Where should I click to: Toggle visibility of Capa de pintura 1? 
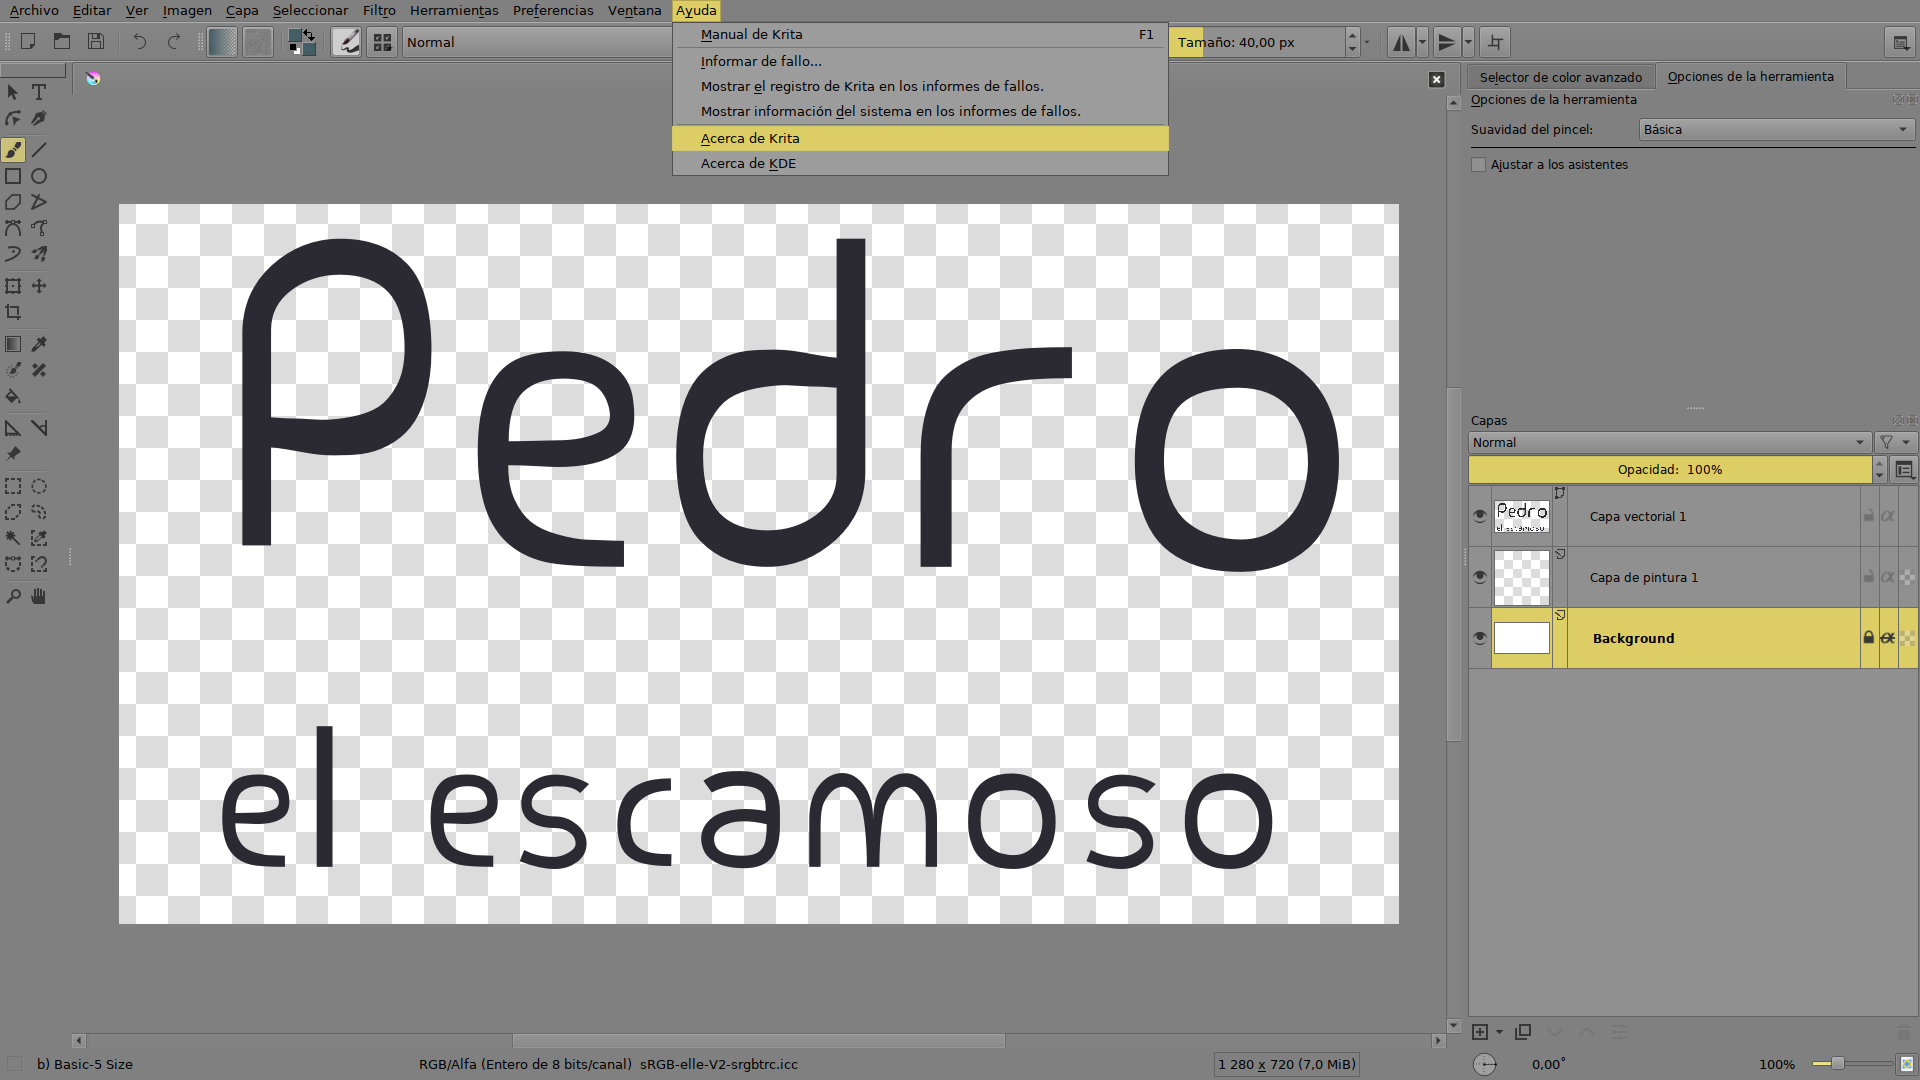click(1480, 577)
